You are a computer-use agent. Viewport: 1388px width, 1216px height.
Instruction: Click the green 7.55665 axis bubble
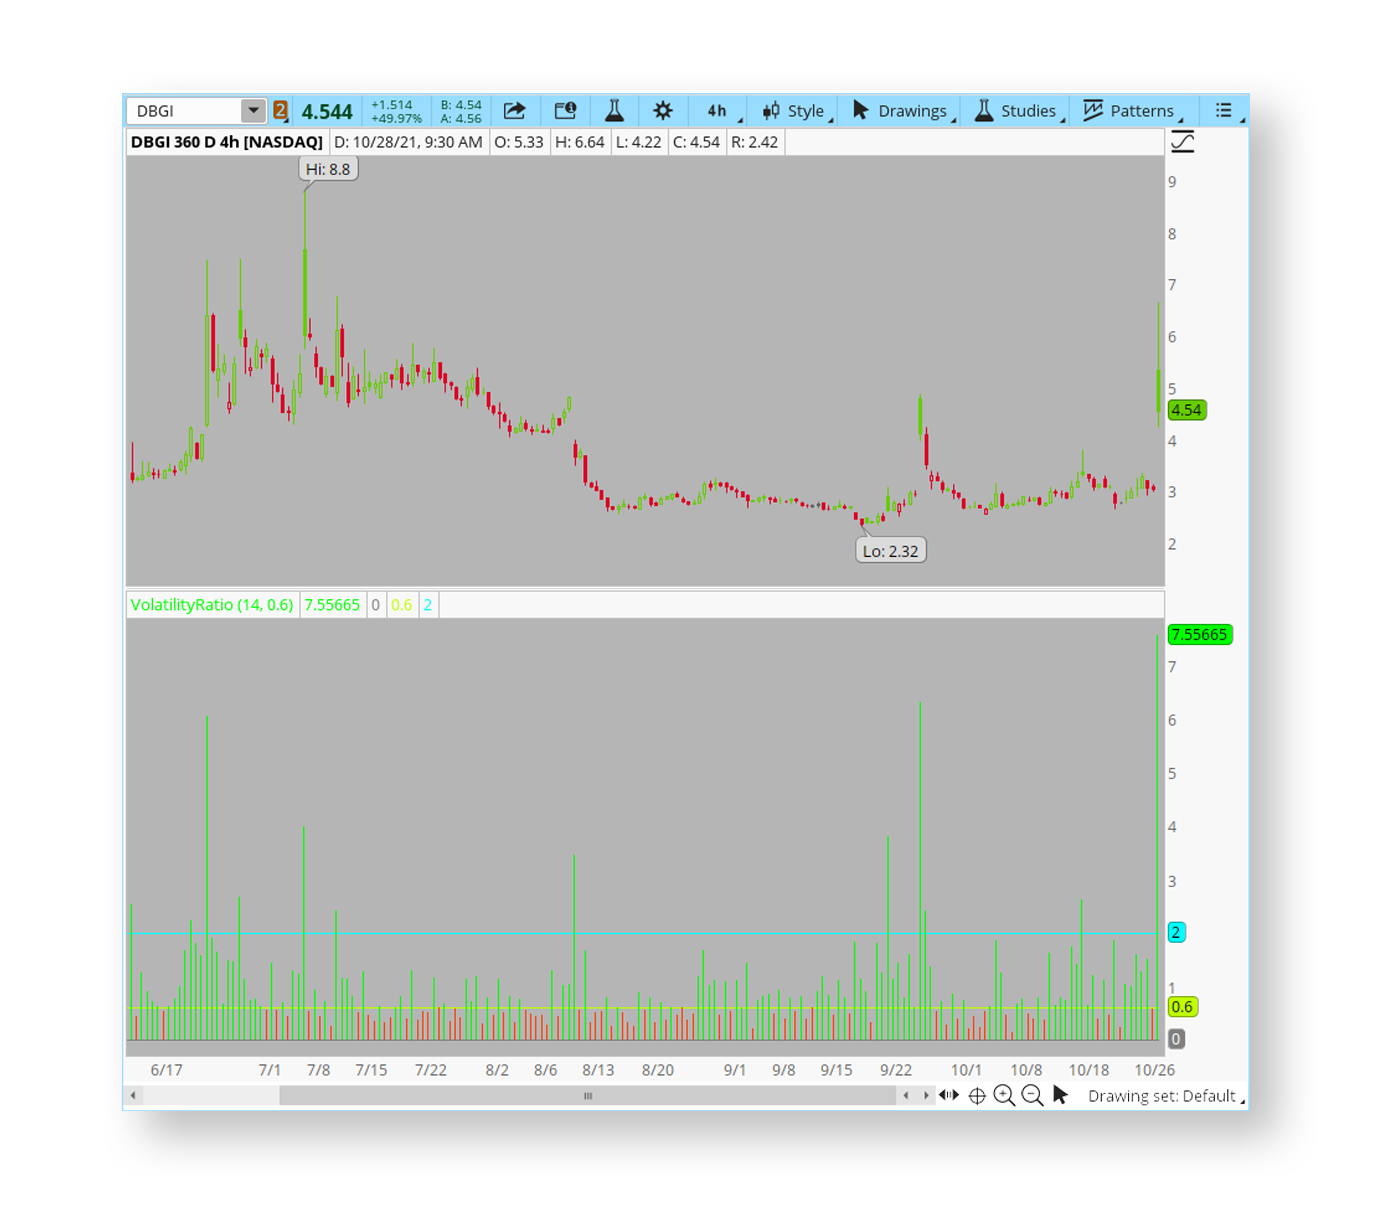(x=1199, y=635)
